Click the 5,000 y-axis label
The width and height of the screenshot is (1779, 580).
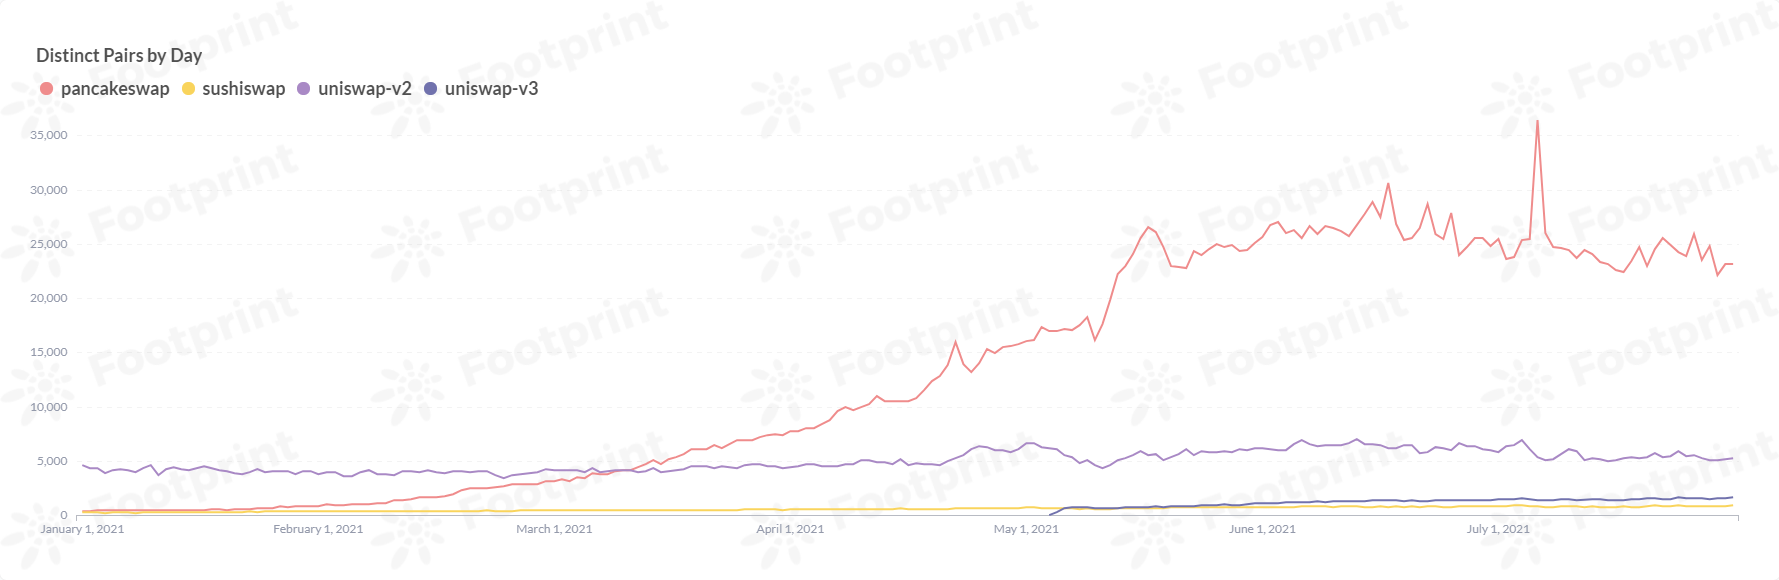point(52,461)
